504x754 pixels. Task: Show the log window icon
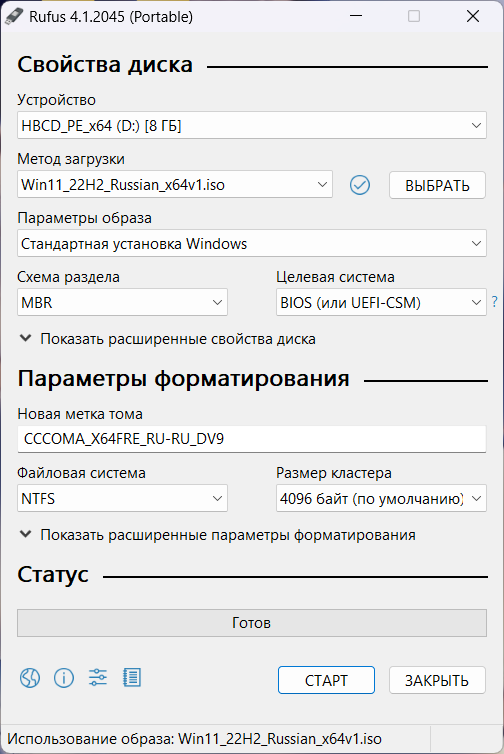coord(131,678)
